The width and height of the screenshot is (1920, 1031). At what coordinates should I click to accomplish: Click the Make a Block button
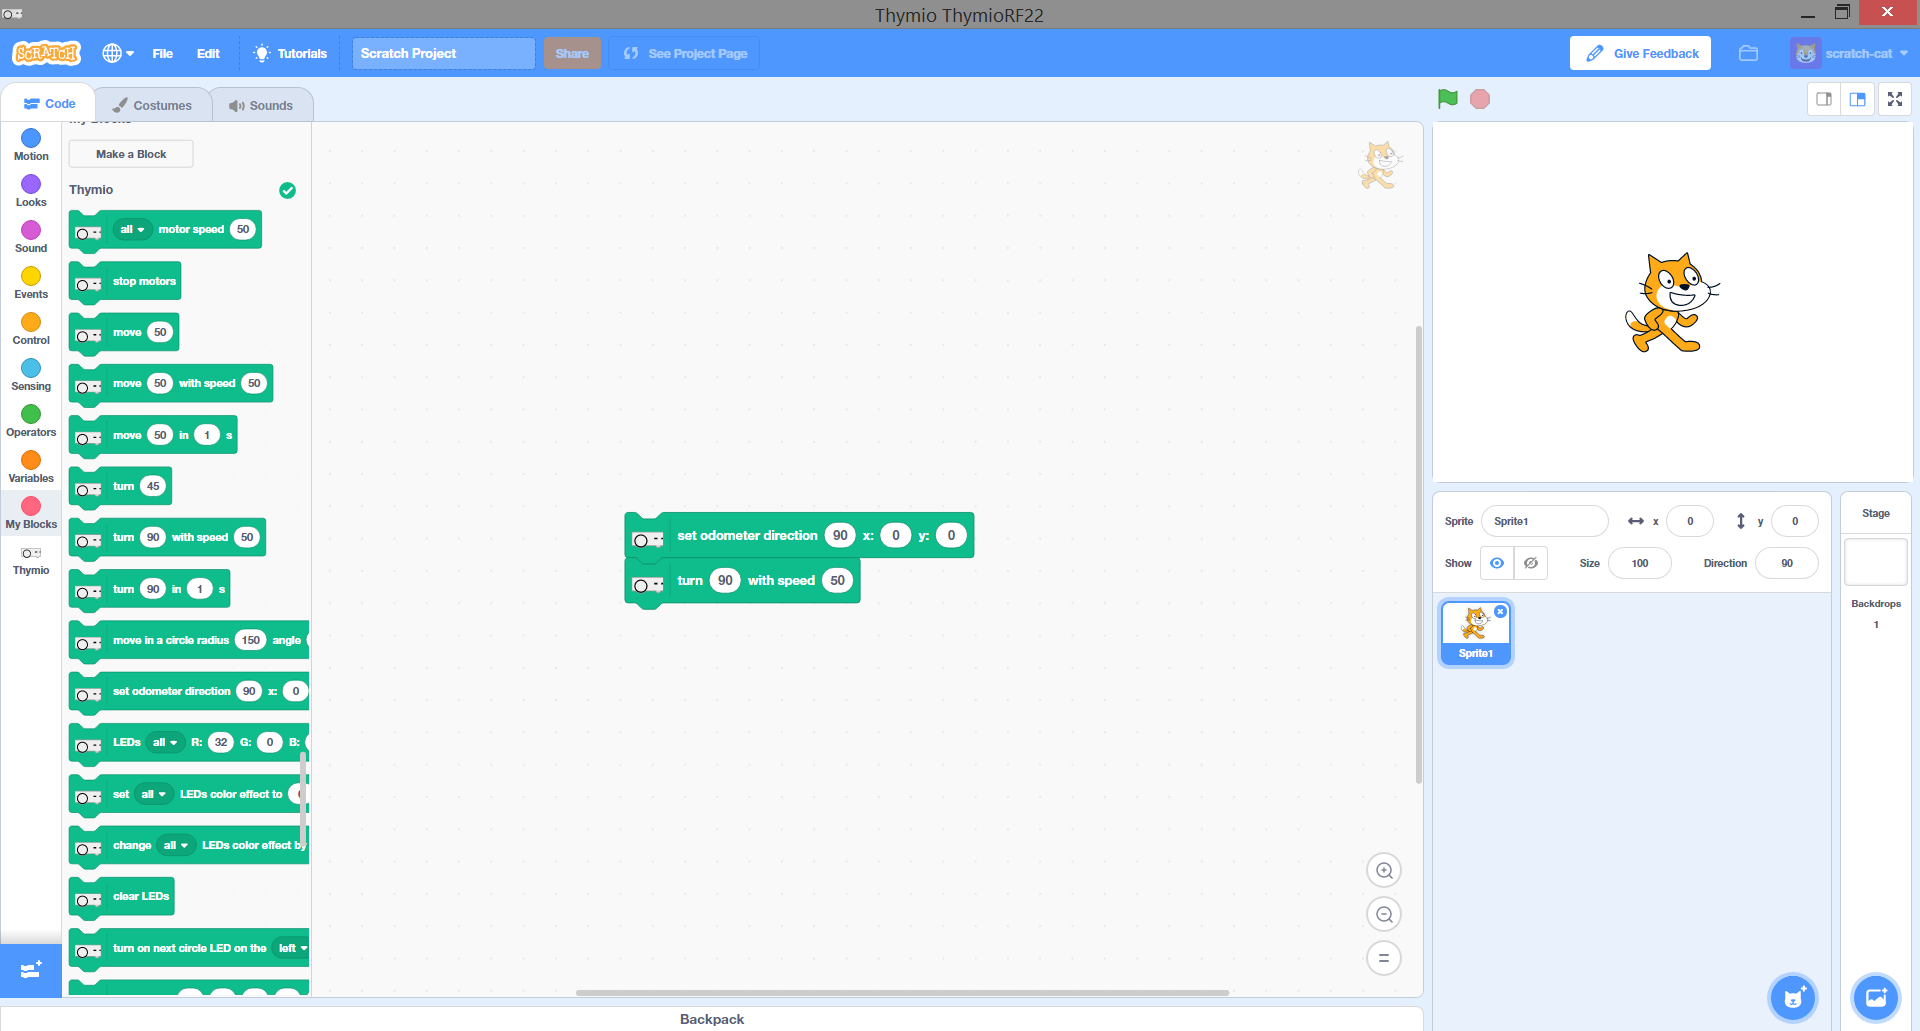point(130,153)
